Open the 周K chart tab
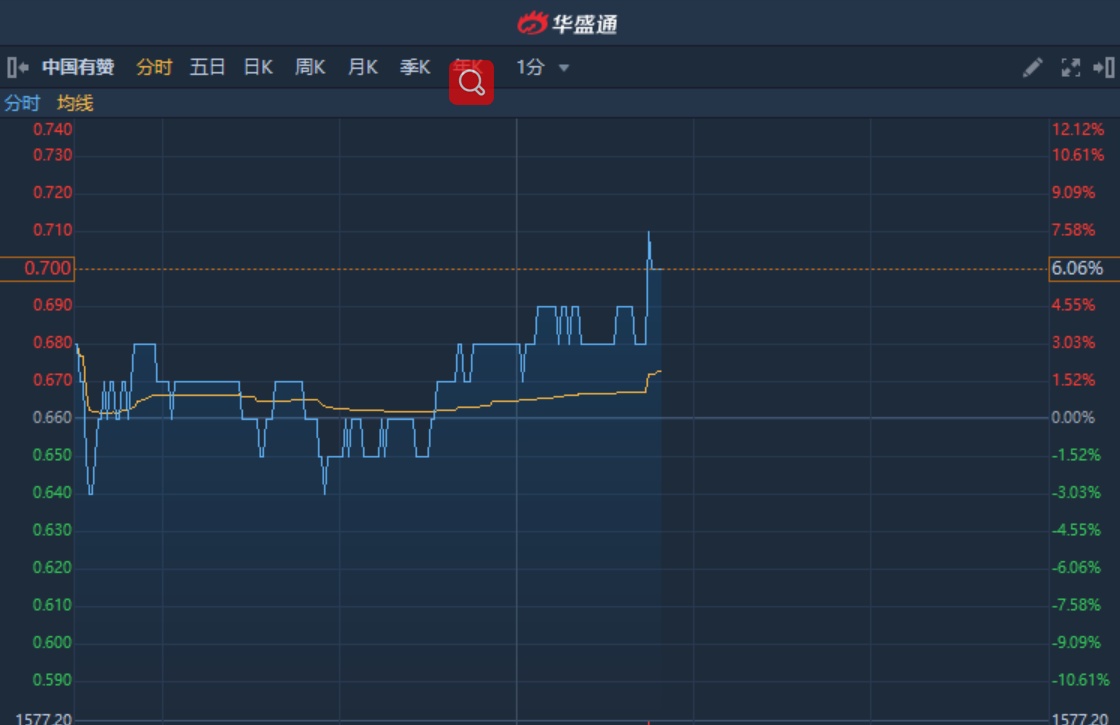This screenshot has width=1120, height=725. [310, 67]
